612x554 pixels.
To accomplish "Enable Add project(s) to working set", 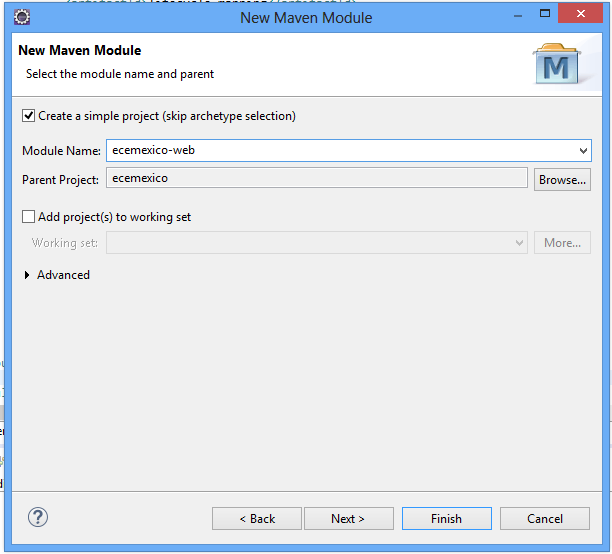I will [28, 217].
